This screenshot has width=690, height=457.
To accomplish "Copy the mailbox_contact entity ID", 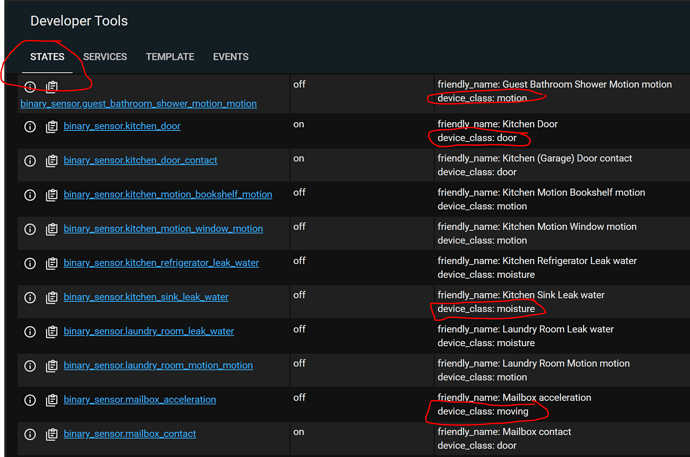I will pos(51,434).
